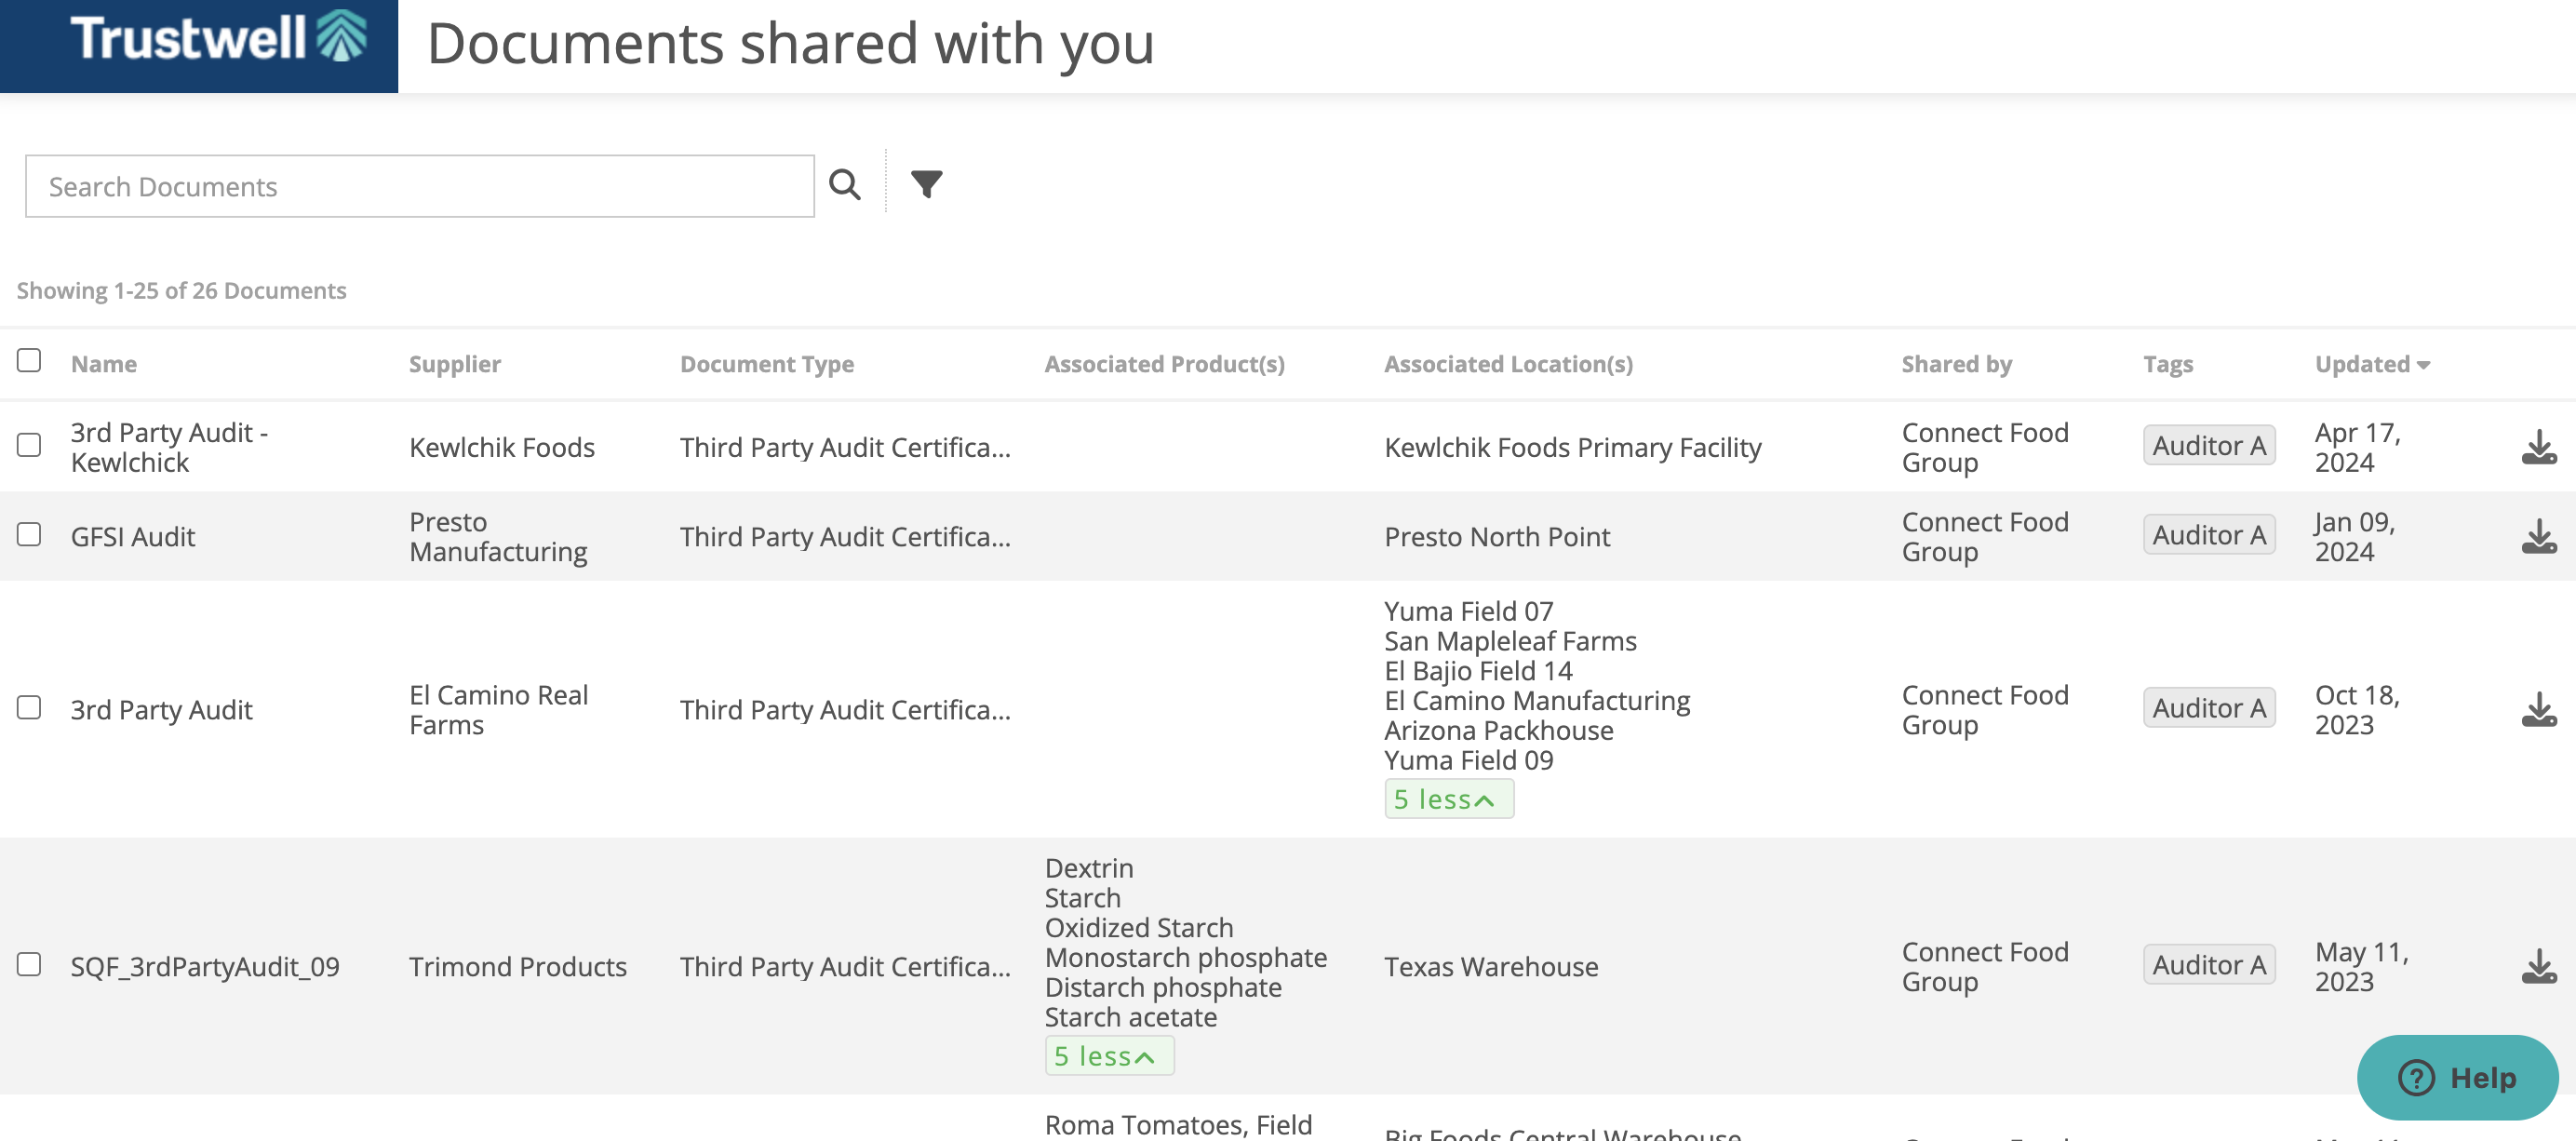
Task: Sort by the Name column header
Action: click(104, 364)
